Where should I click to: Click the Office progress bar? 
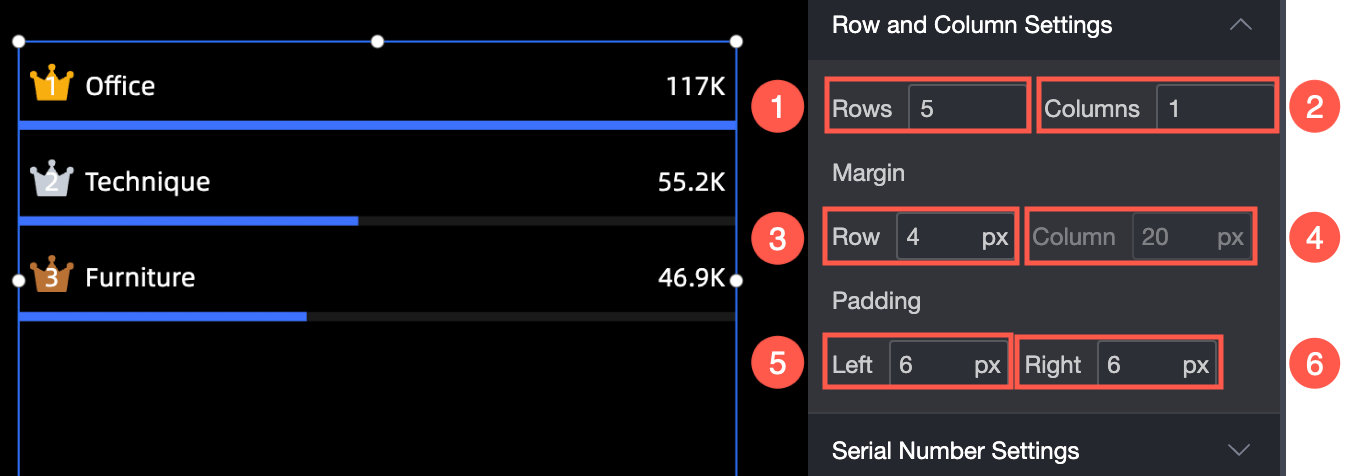tap(377, 125)
